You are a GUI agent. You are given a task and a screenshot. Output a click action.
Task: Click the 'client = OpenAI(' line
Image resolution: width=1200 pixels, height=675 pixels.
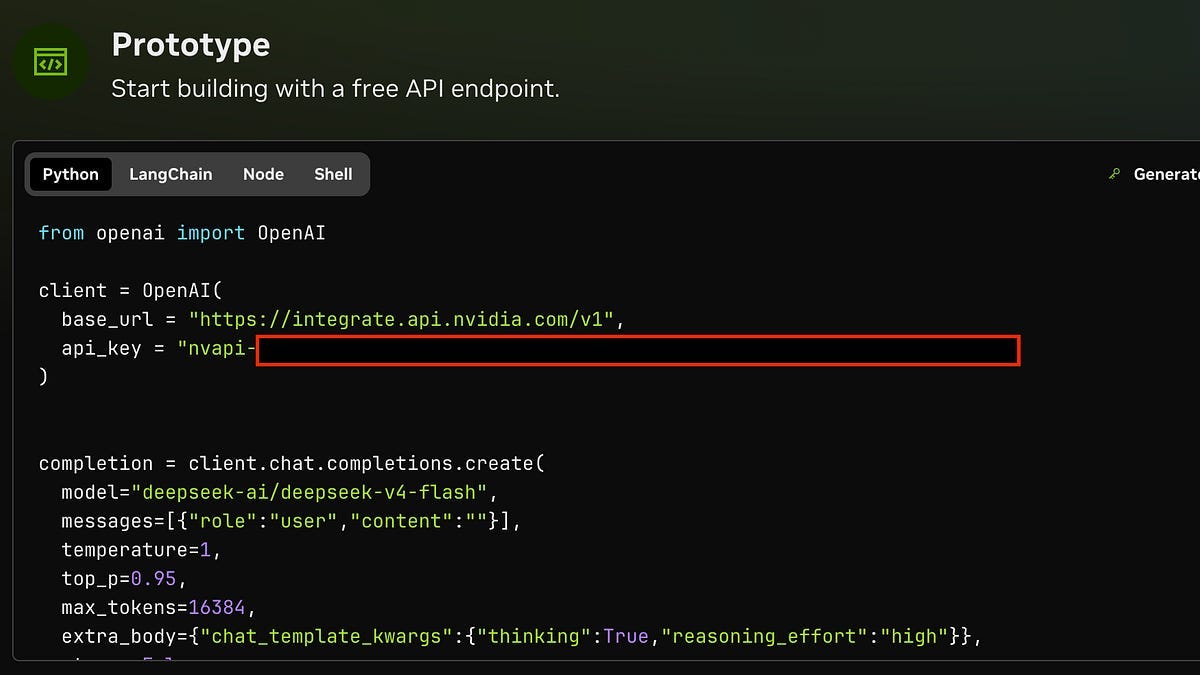[130, 291]
